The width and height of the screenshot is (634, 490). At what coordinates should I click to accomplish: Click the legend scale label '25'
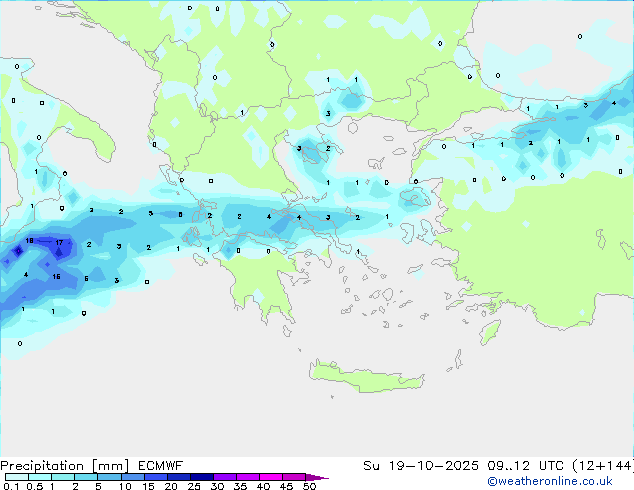tap(194, 486)
